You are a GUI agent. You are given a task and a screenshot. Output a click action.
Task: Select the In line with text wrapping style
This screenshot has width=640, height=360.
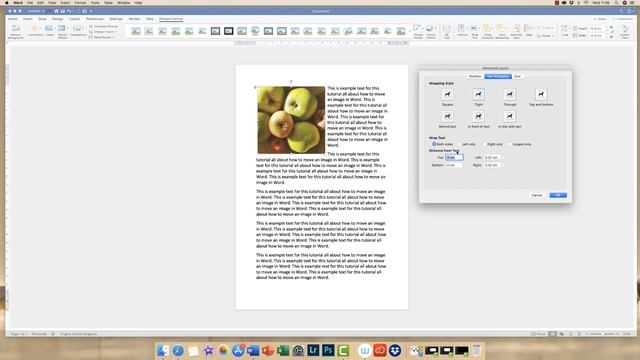click(x=509, y=116)
